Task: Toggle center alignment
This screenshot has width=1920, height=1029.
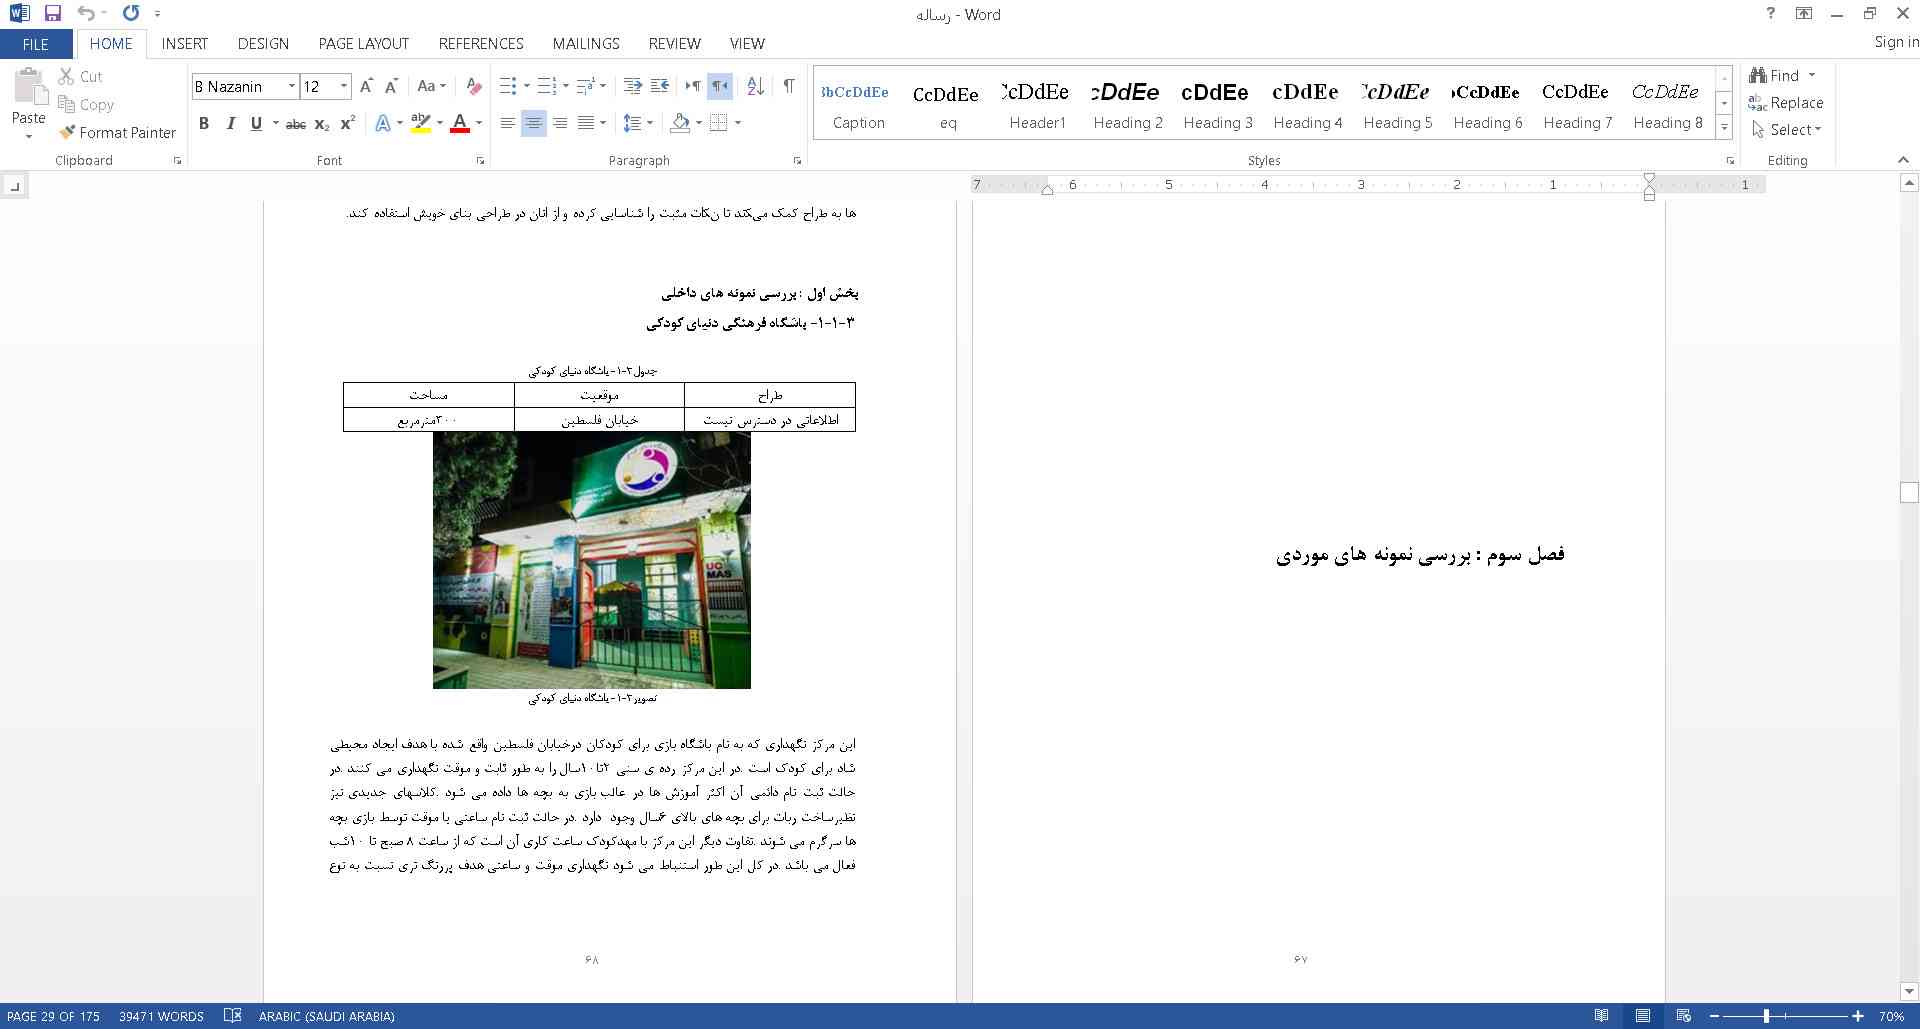Action: [534, 123]
